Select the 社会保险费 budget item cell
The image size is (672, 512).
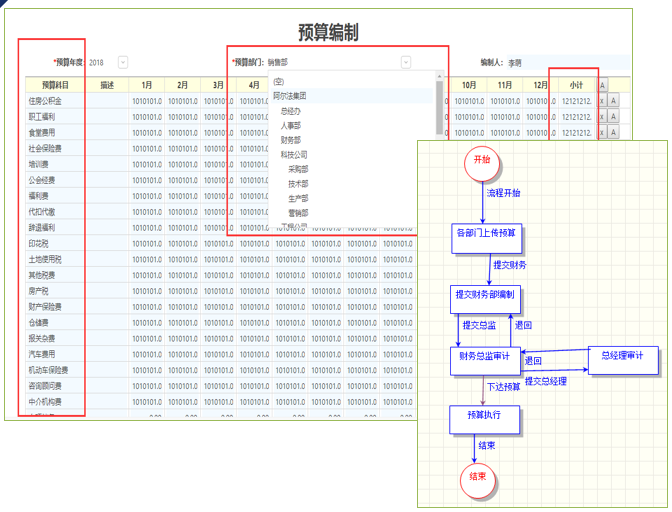55,148
